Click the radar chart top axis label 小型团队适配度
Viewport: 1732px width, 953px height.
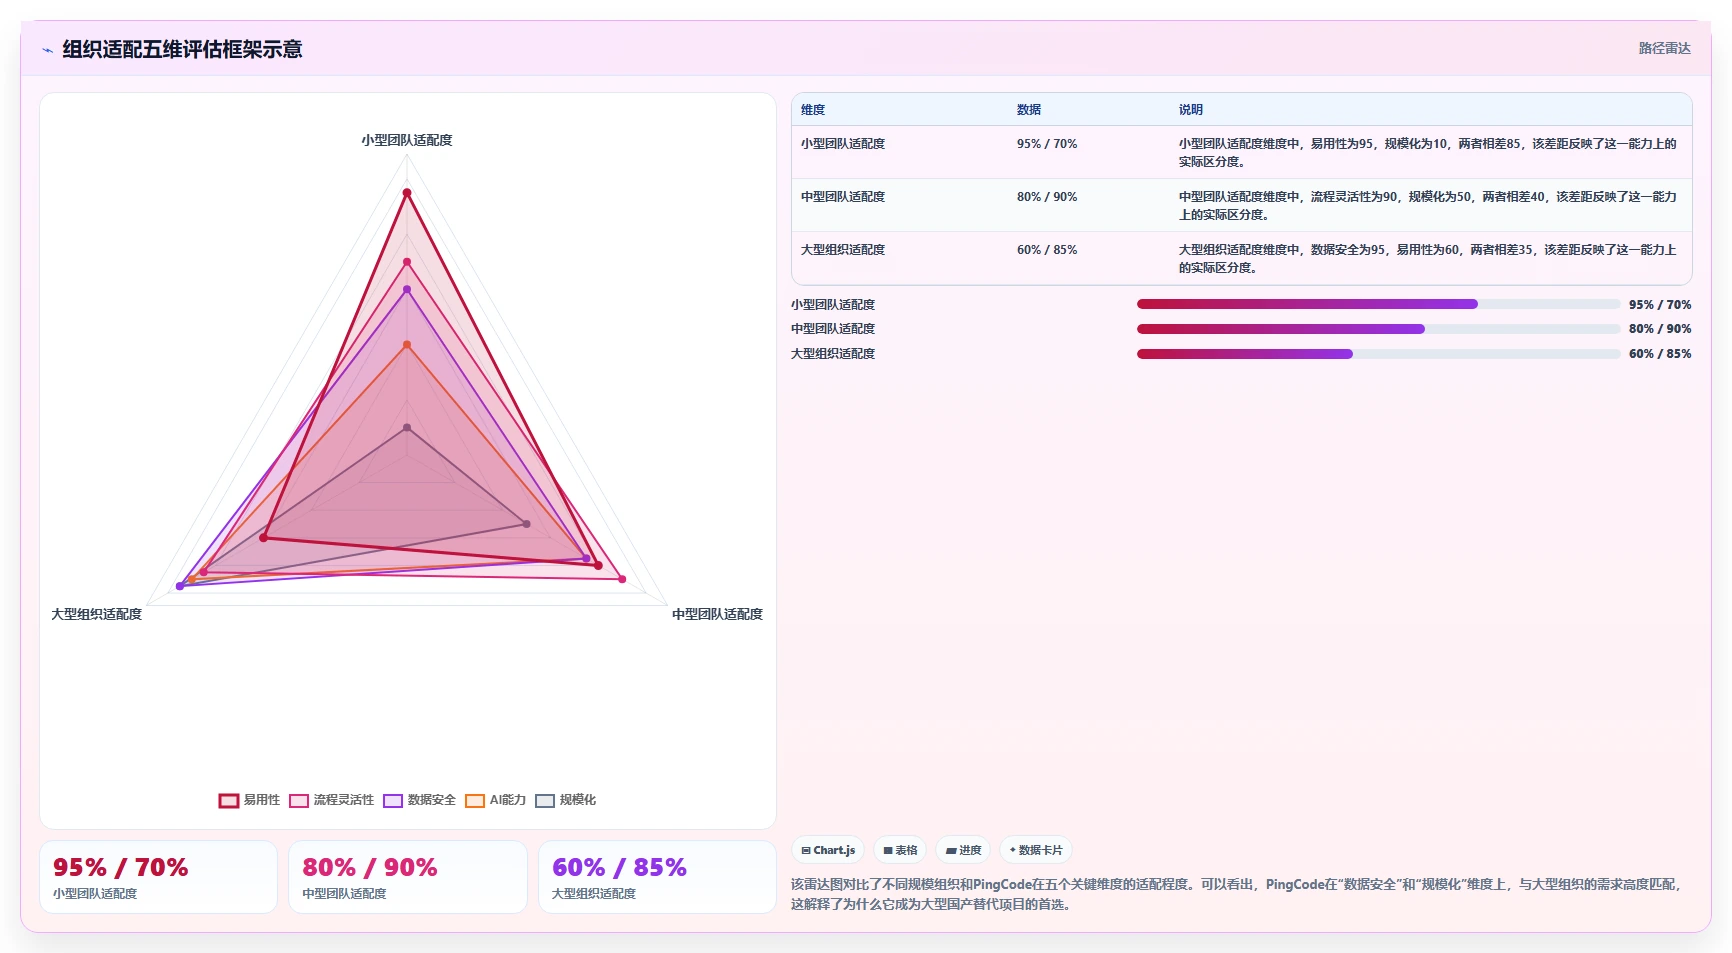(x=407, y=141)
